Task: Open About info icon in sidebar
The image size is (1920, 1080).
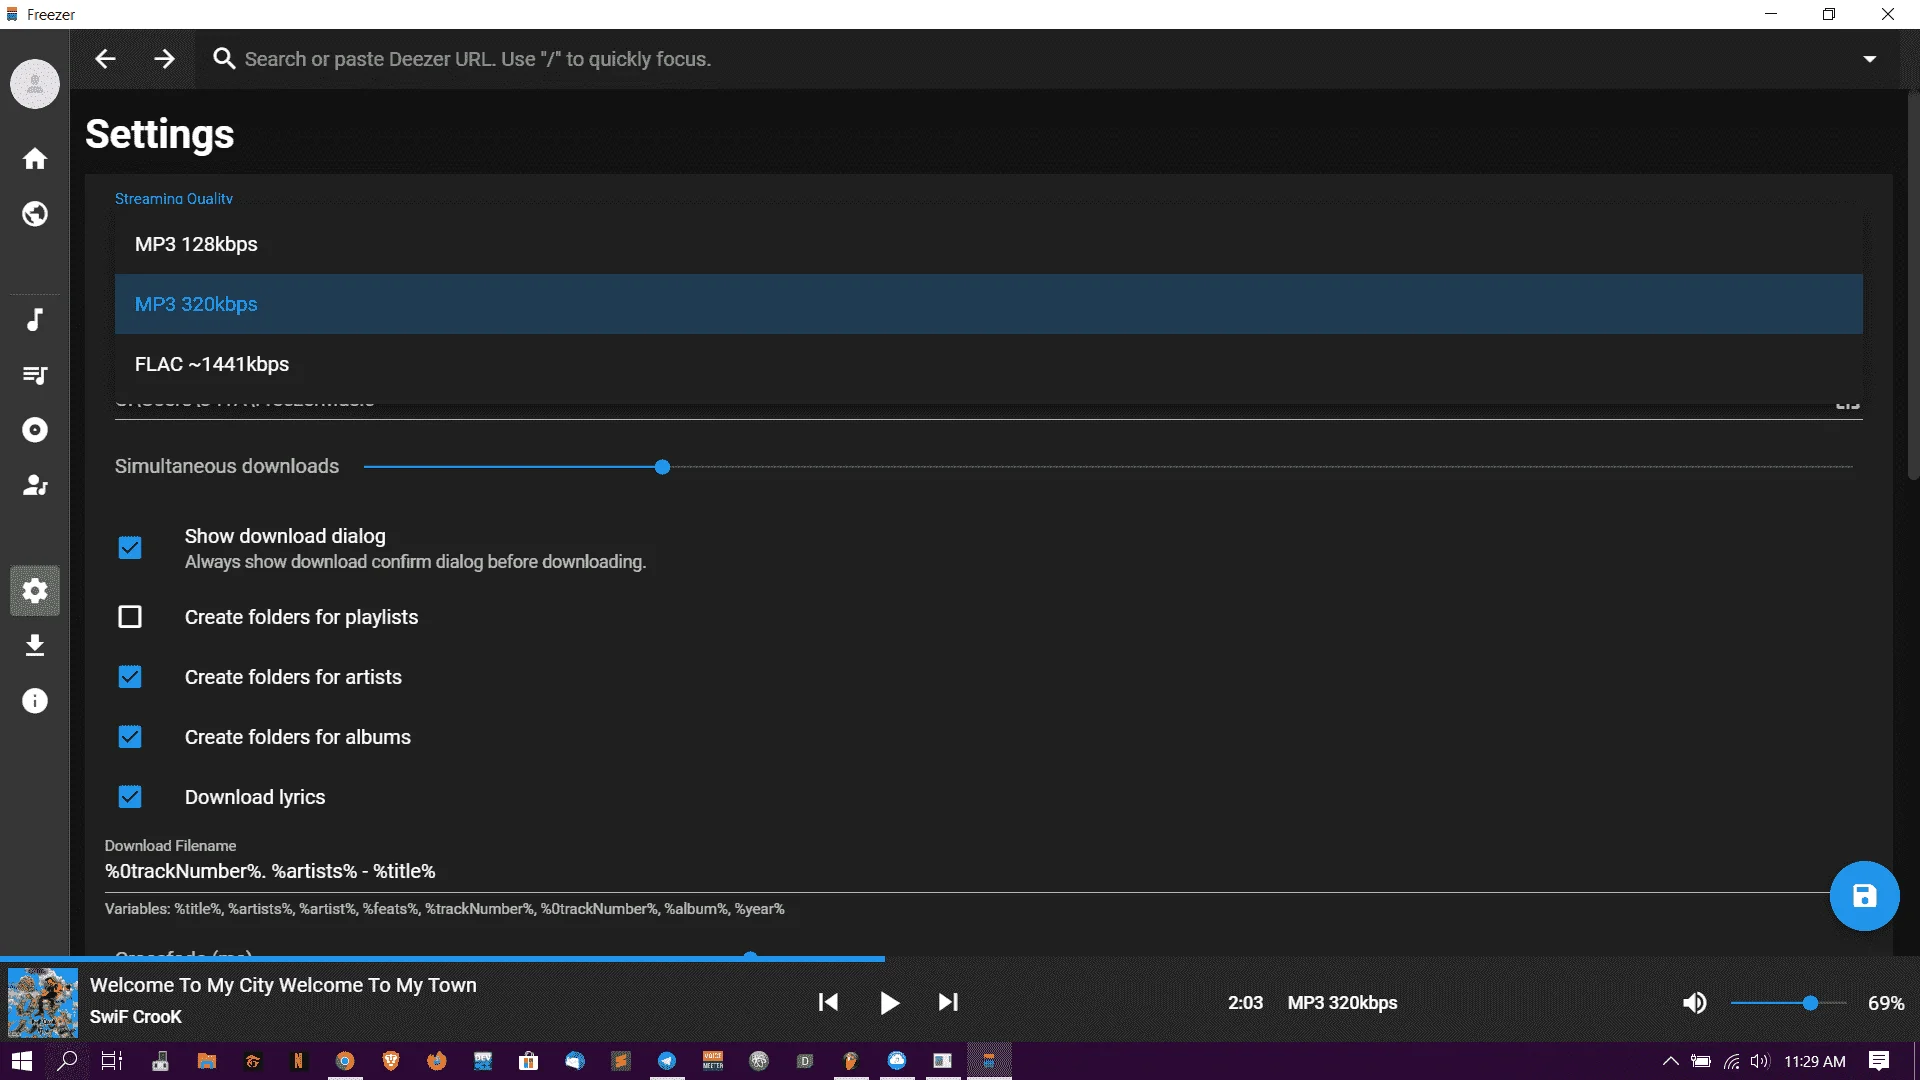Action: [x=35, y=701]
